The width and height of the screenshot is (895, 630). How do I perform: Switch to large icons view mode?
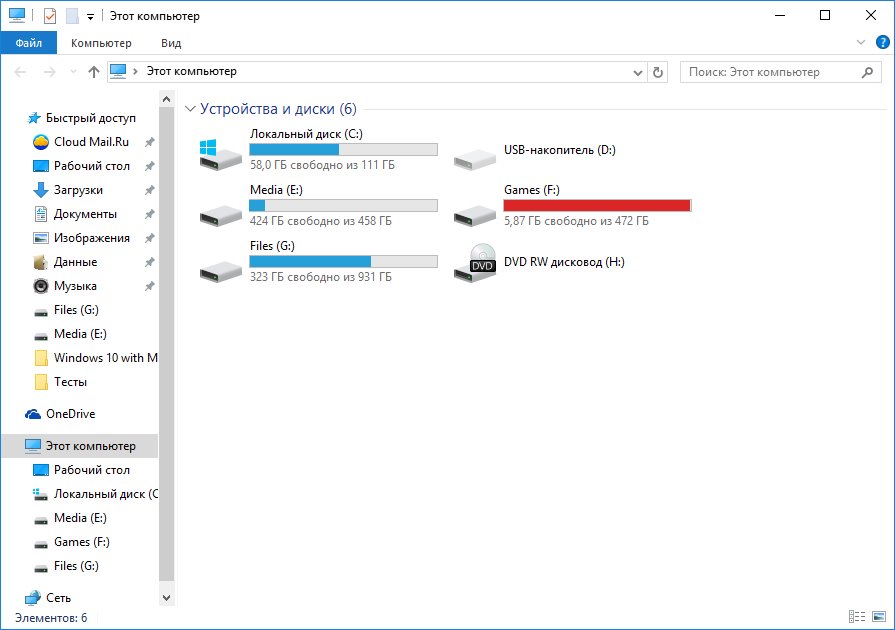(879, 617)
